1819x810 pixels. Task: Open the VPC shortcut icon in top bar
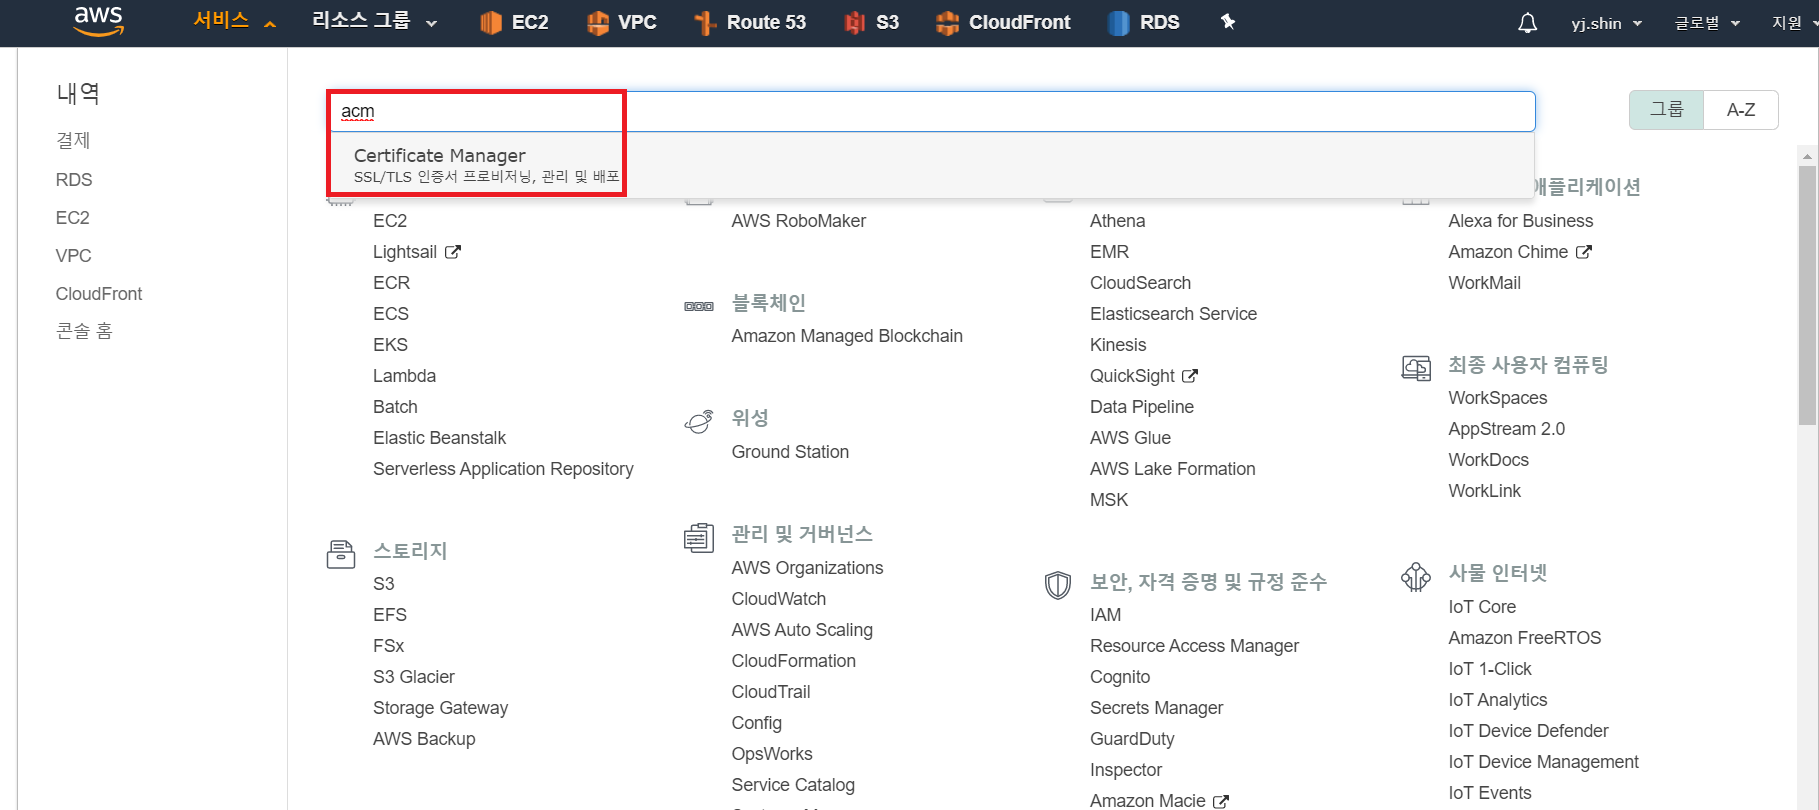(x=598, y=22)
